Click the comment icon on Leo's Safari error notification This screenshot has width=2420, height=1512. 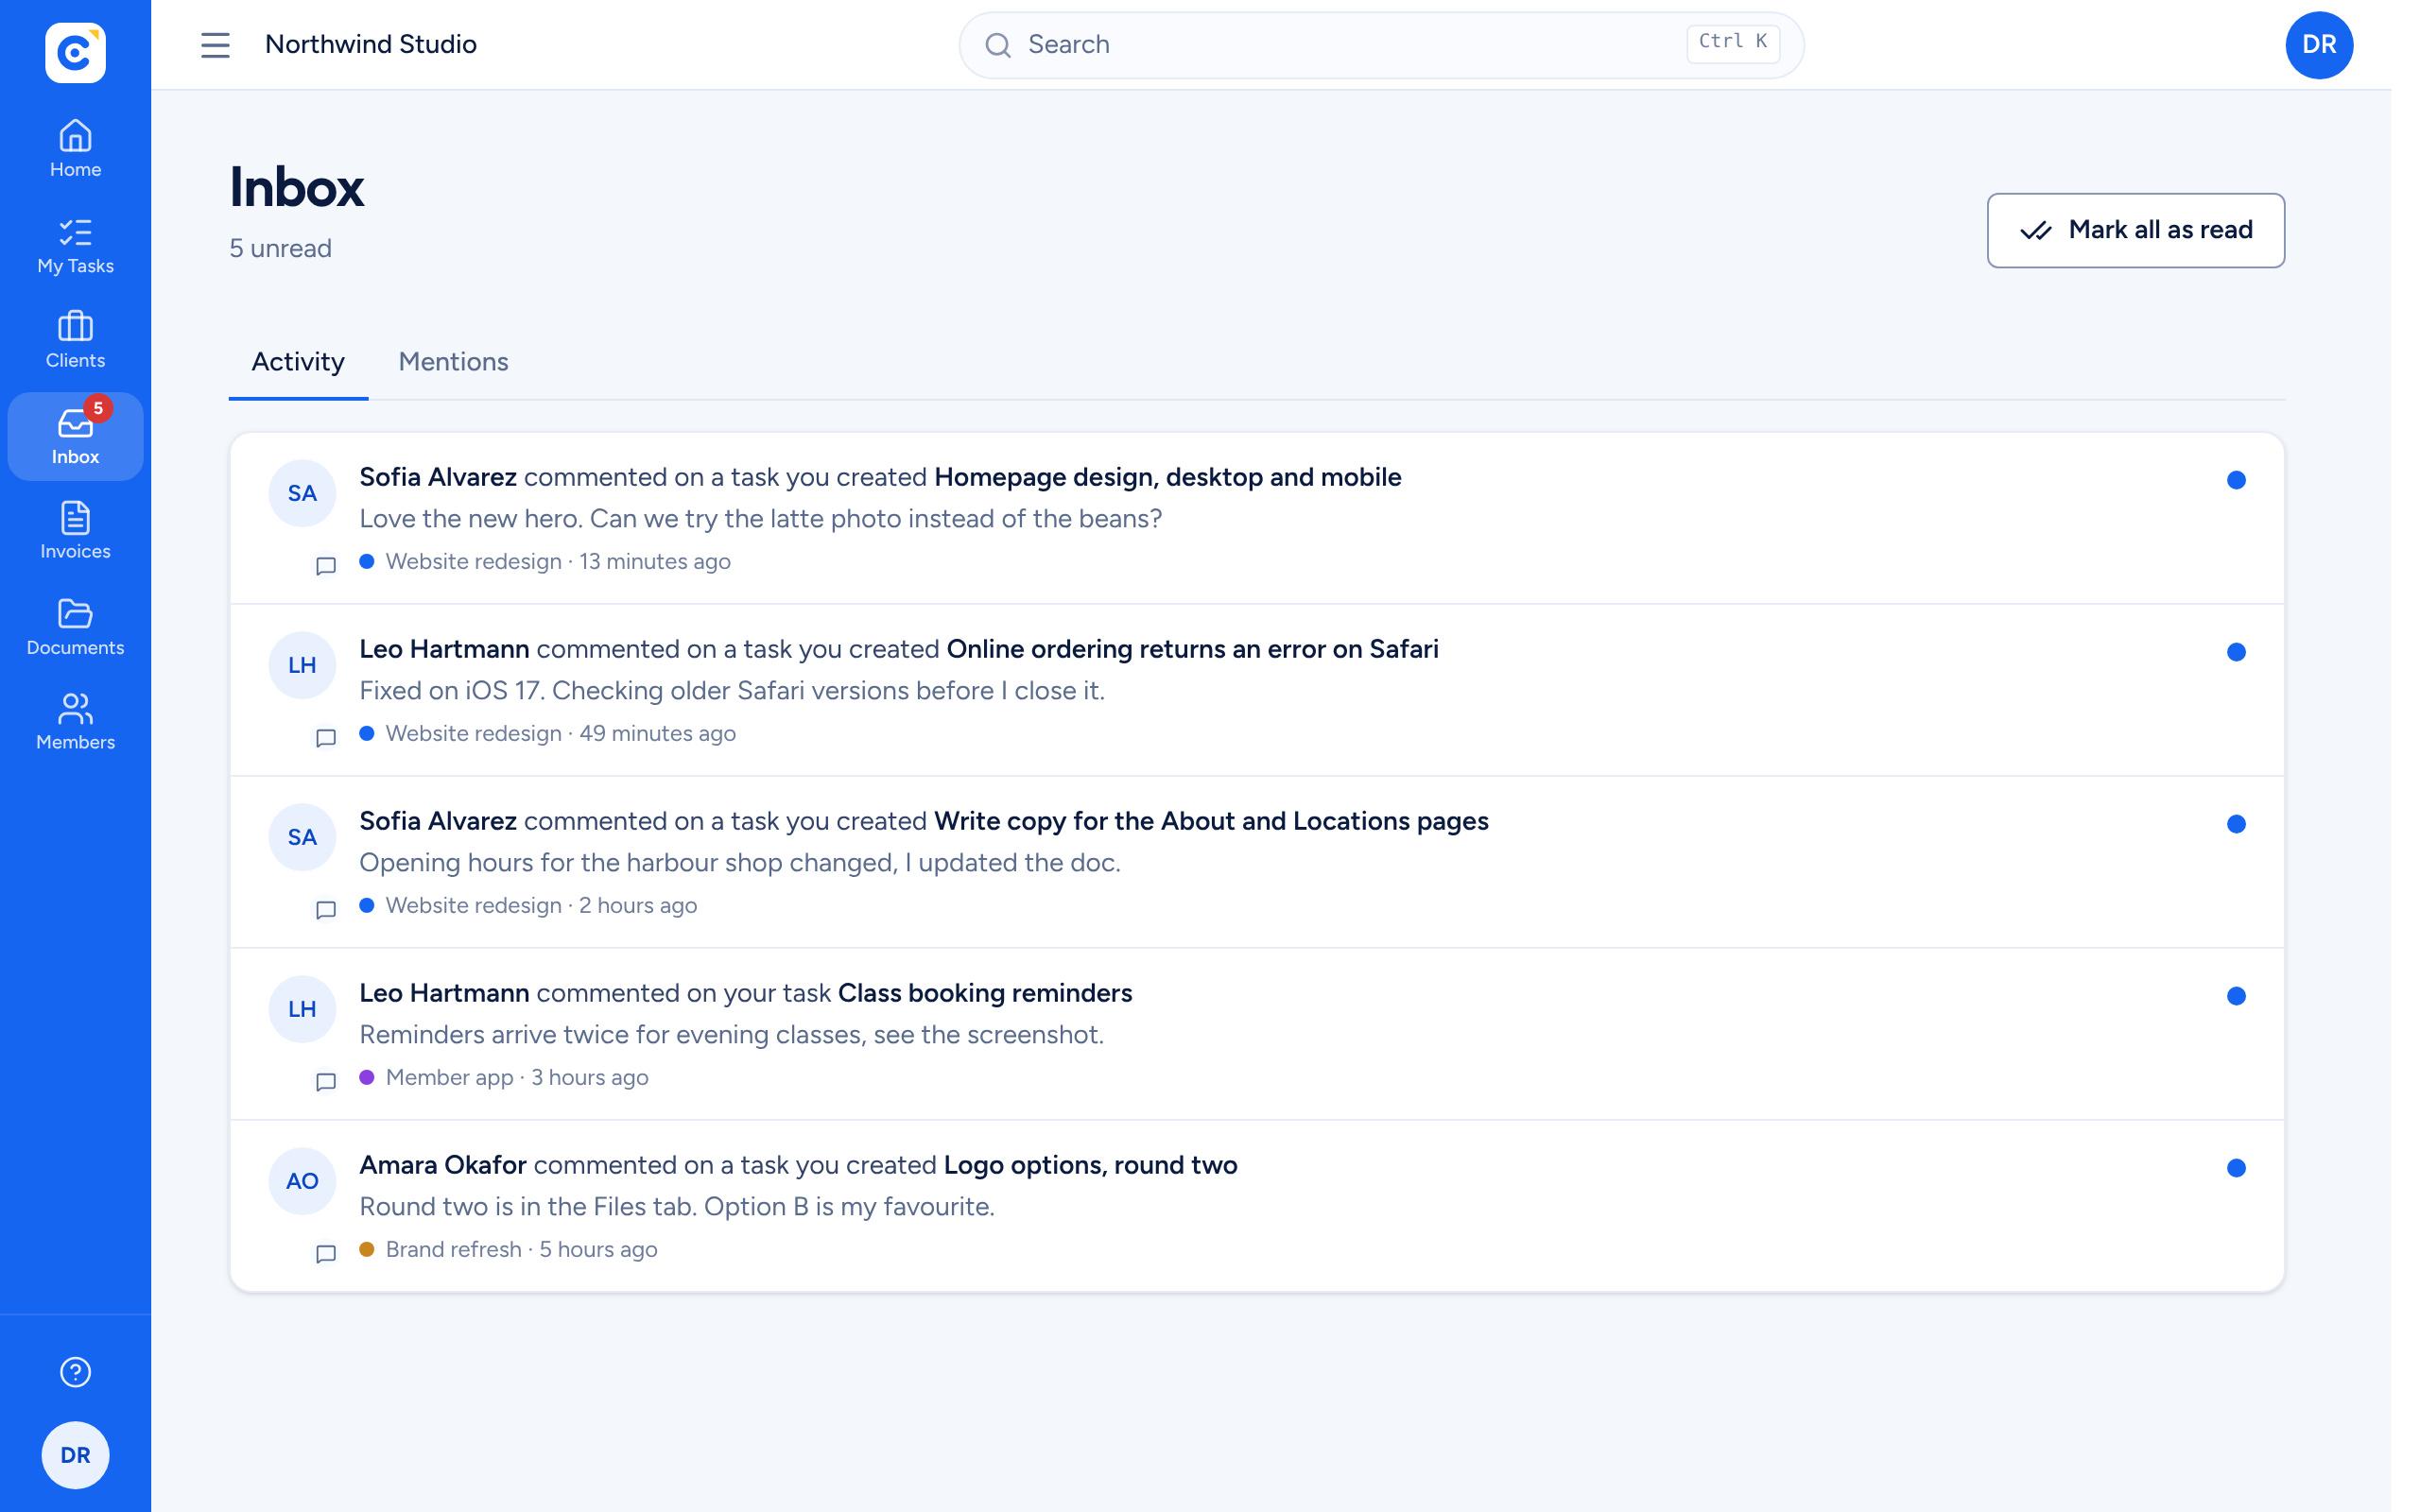click(x=326, y=738)
